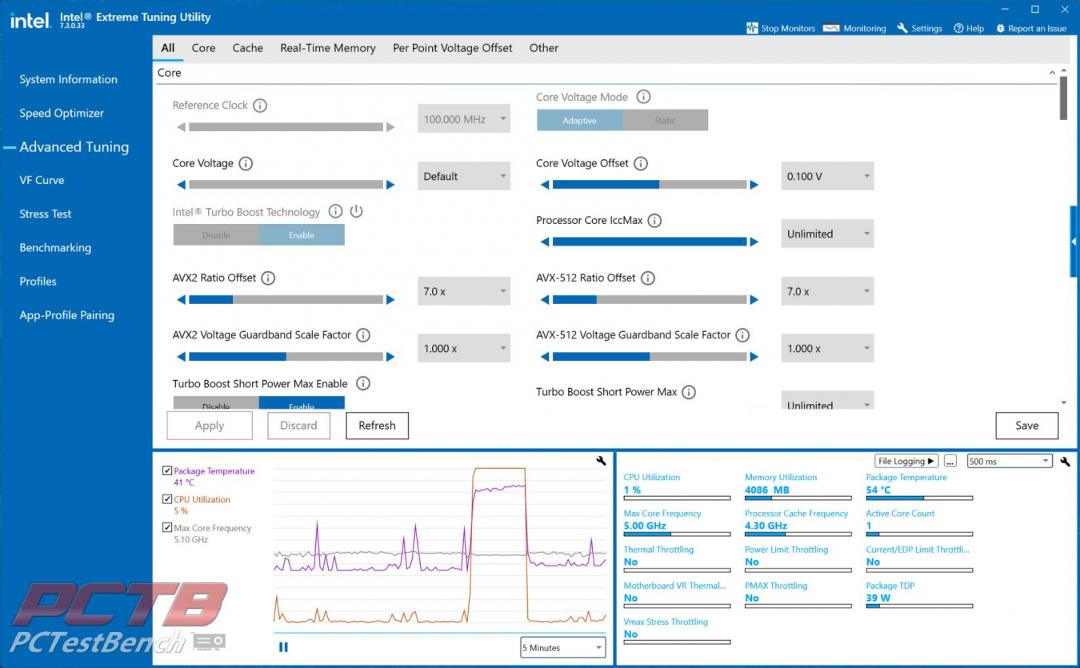Show info for Turbo Boost Short Power Max
Image resolution: width=1080 pixels, height=668 pixels.
click(689, 393)
